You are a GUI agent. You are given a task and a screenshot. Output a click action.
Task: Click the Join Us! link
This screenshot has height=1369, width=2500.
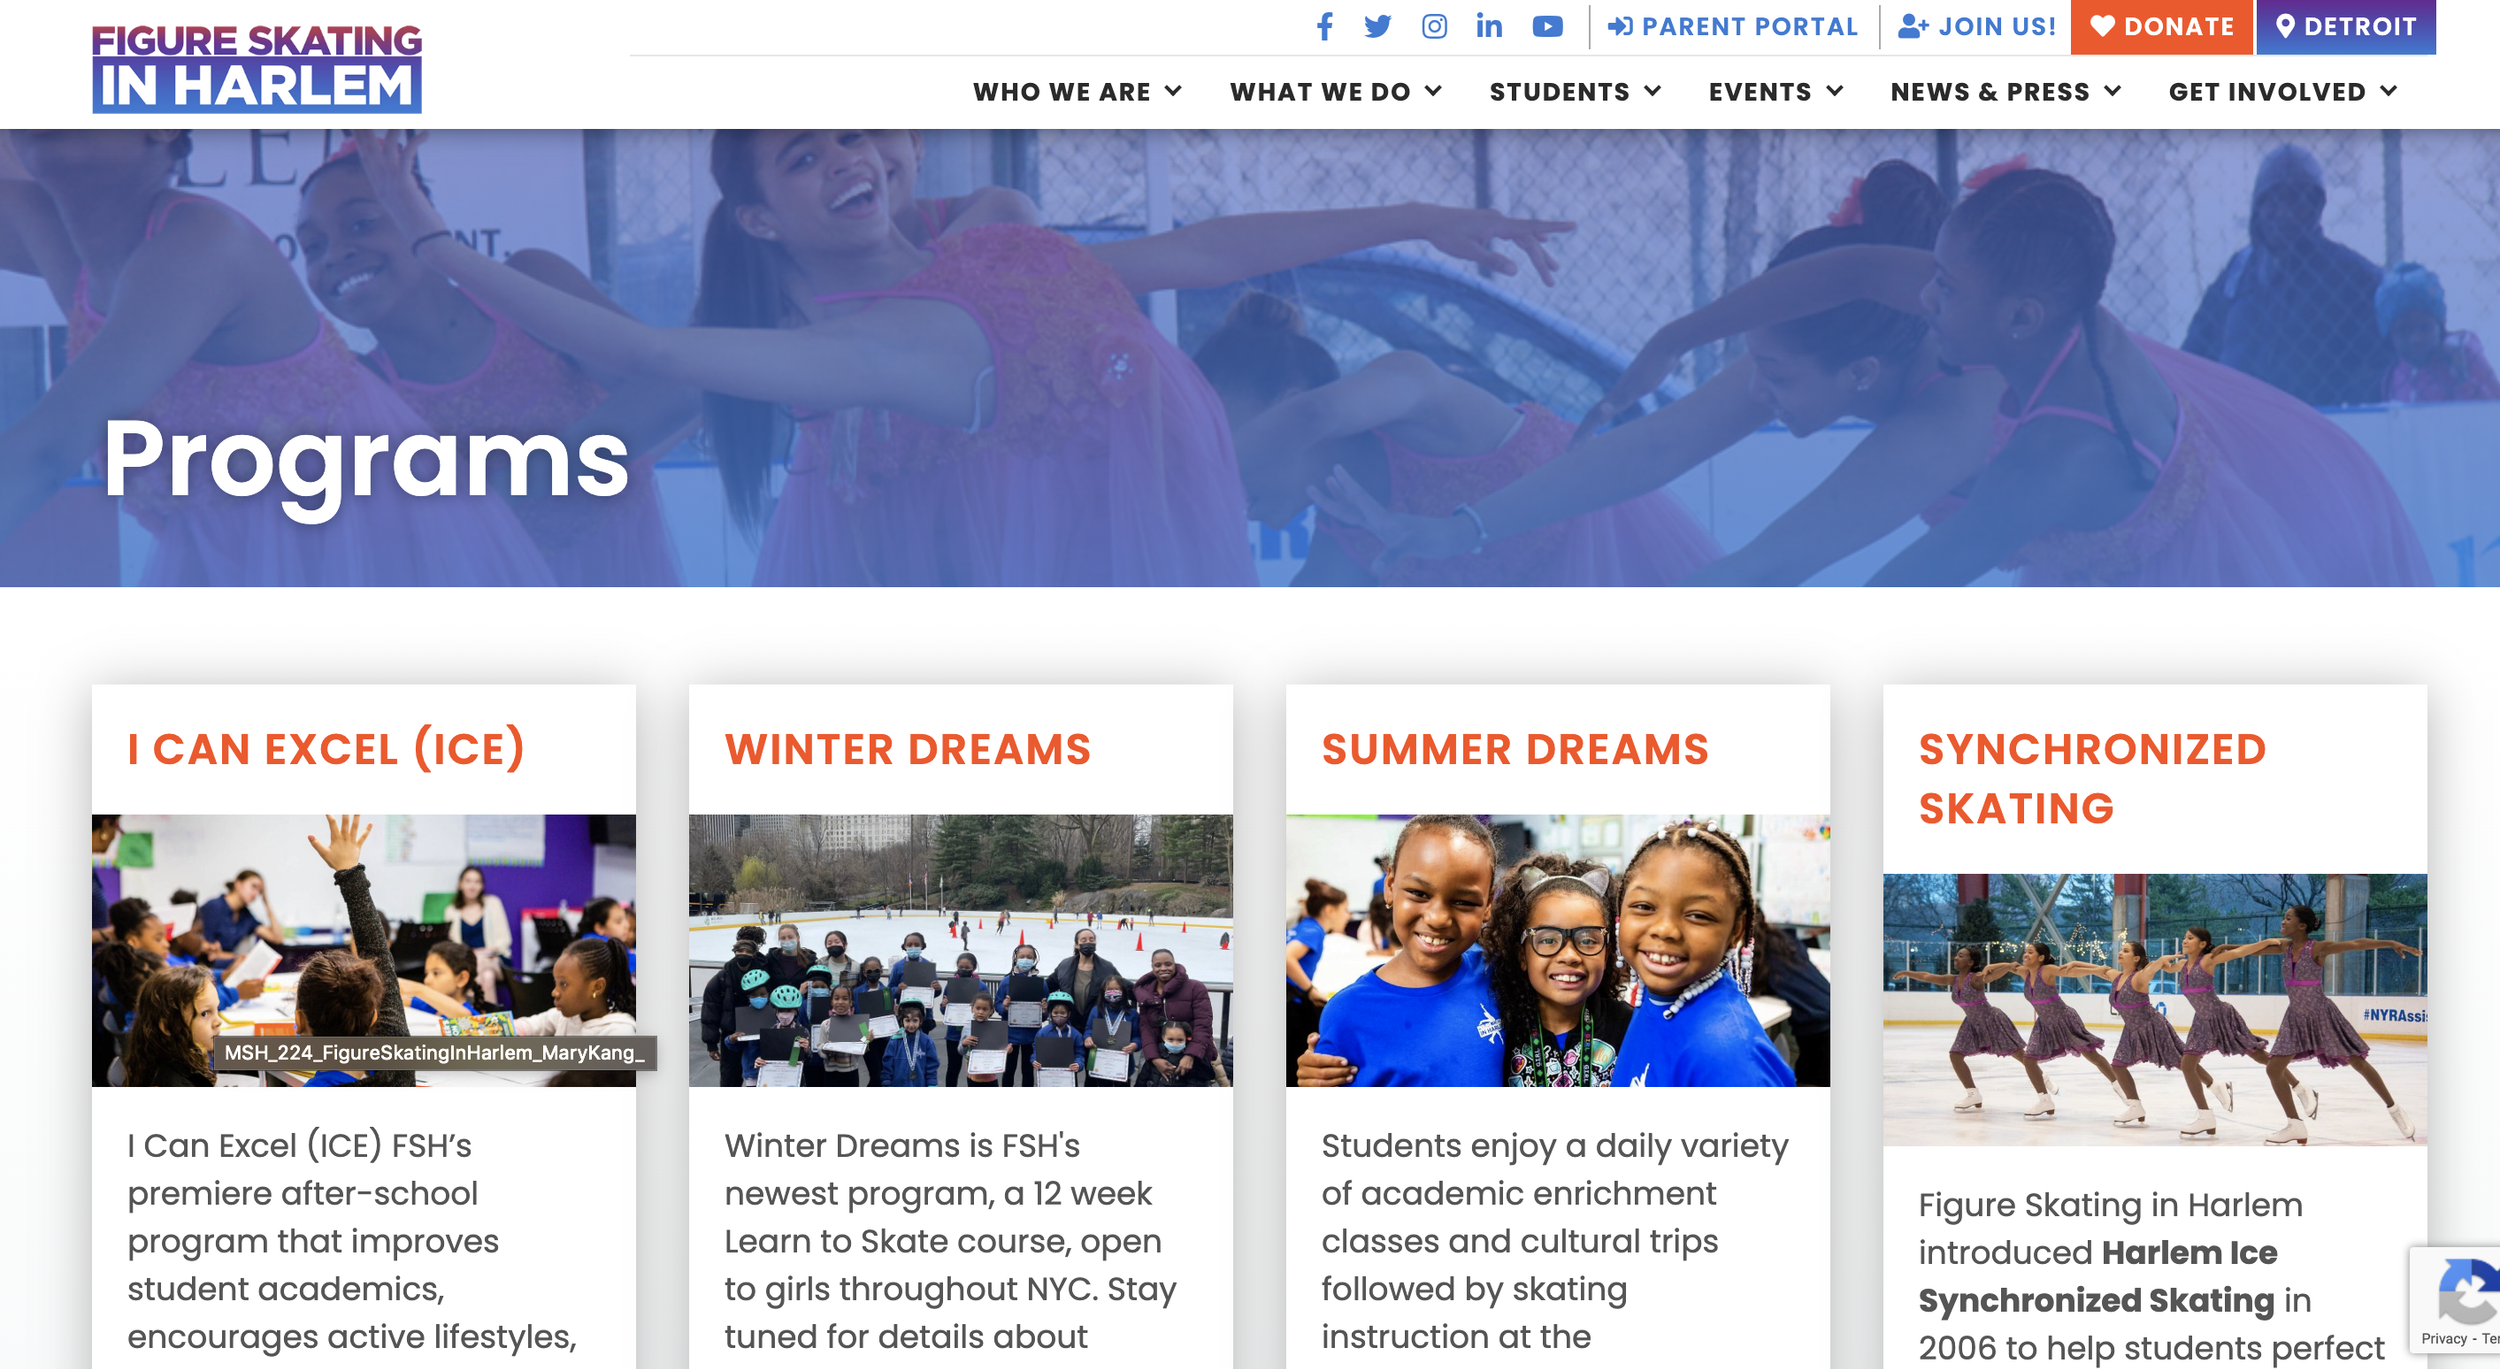pos(1977,27)
